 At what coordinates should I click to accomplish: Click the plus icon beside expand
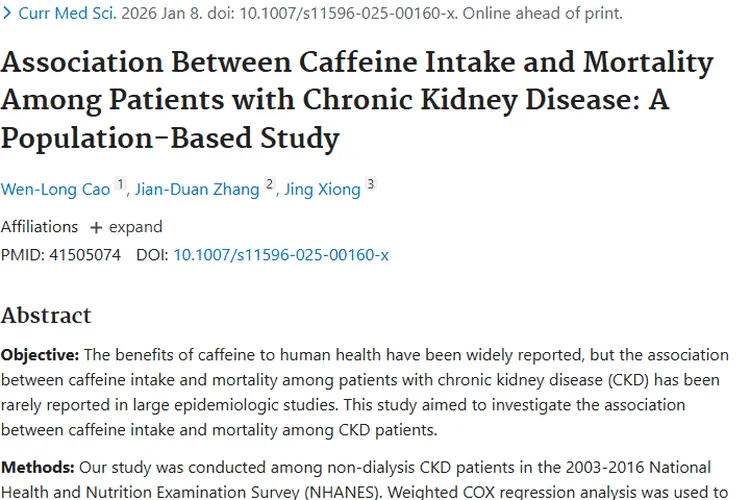coord(96,227)
